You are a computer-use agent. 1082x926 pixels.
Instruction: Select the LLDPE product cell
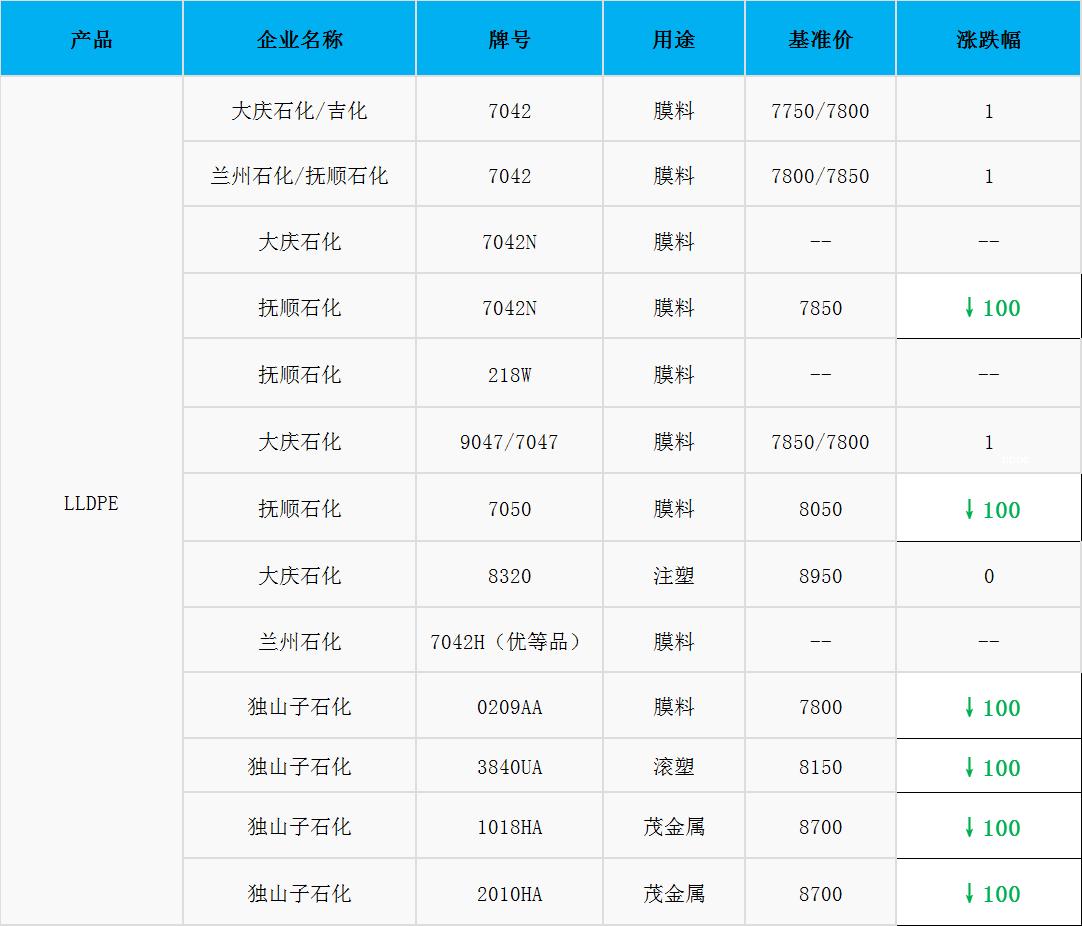pos(91,503)
